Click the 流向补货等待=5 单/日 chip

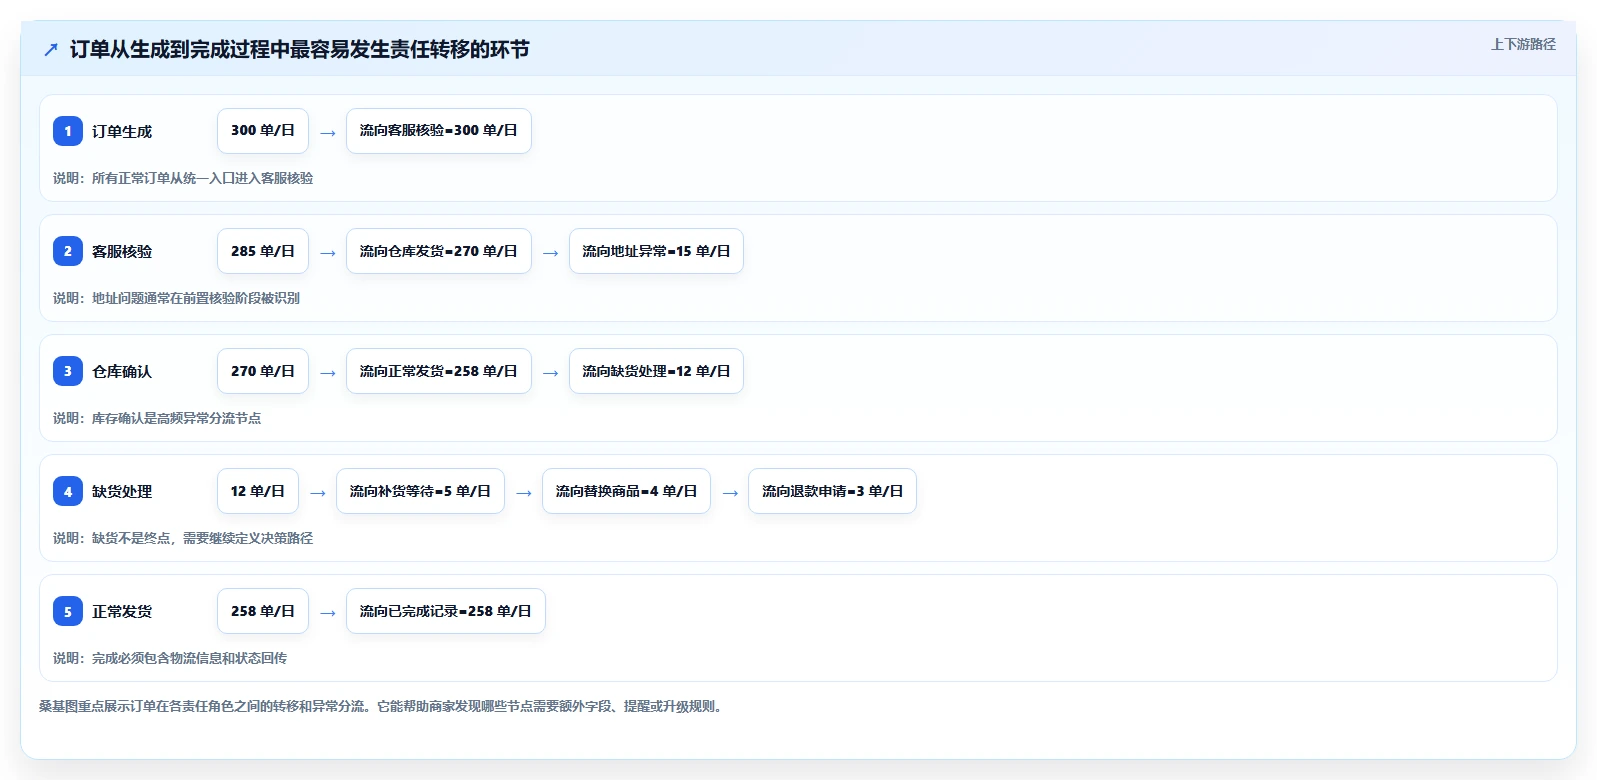coord(420,491)
